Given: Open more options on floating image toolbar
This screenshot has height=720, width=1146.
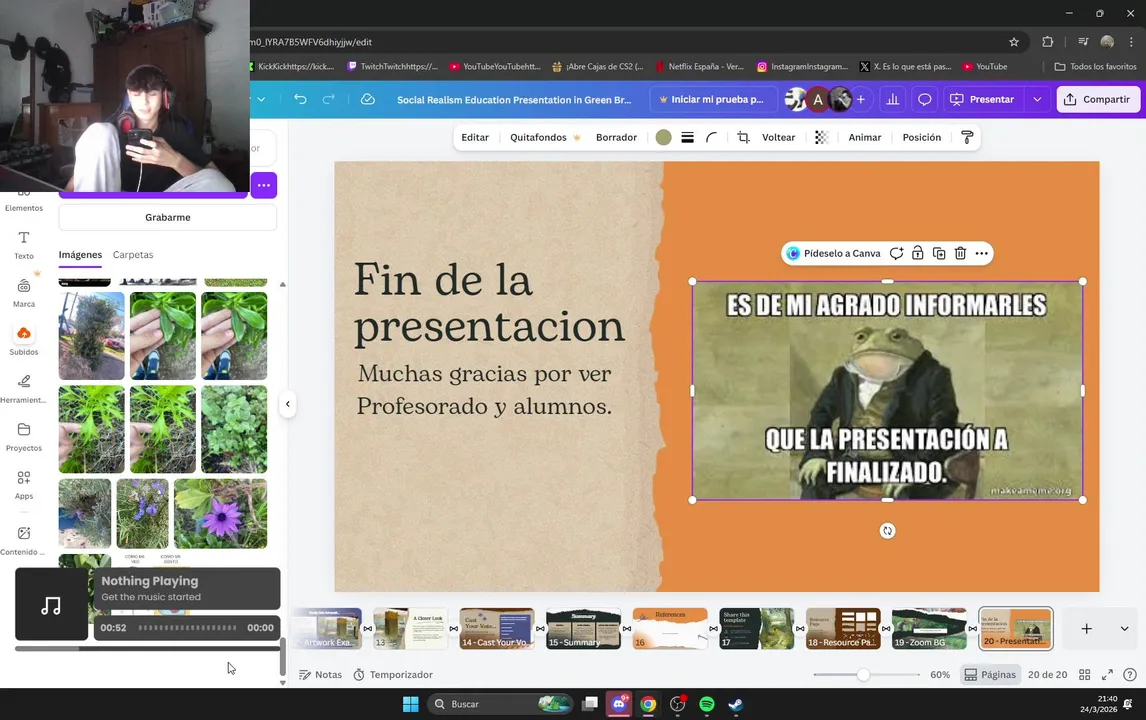Looking at the screenshot, I should (982, 254).
